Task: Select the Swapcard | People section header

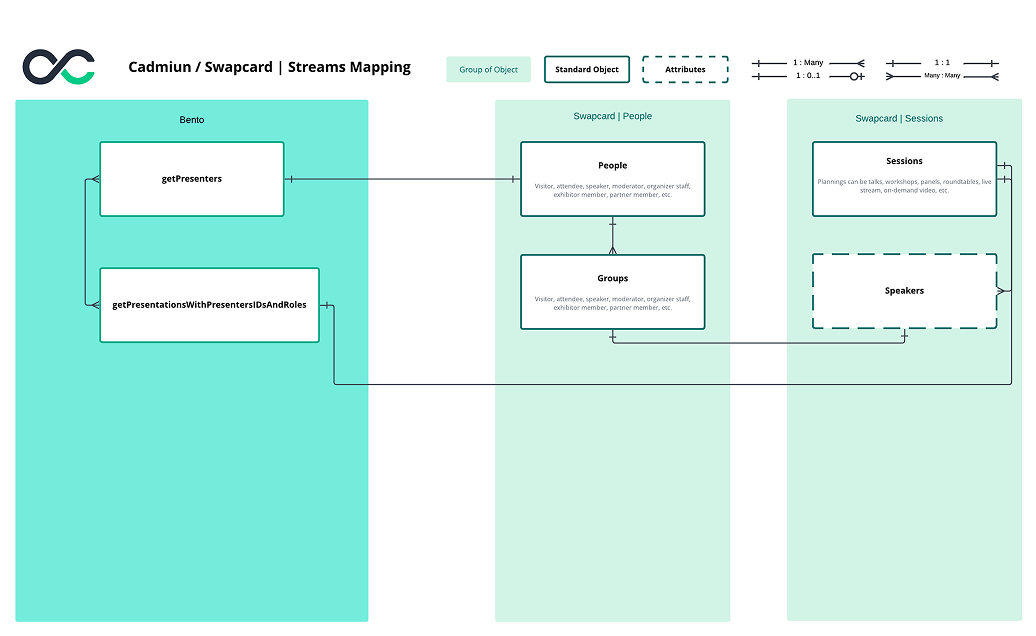Action: 612,115
